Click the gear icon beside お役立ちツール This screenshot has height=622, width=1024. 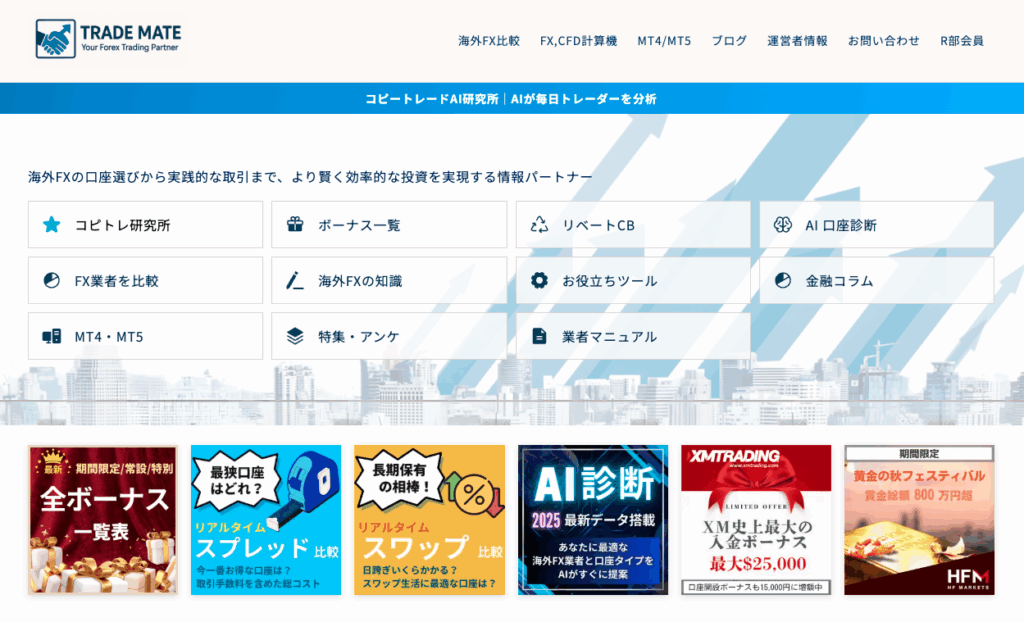pos(540,281)
